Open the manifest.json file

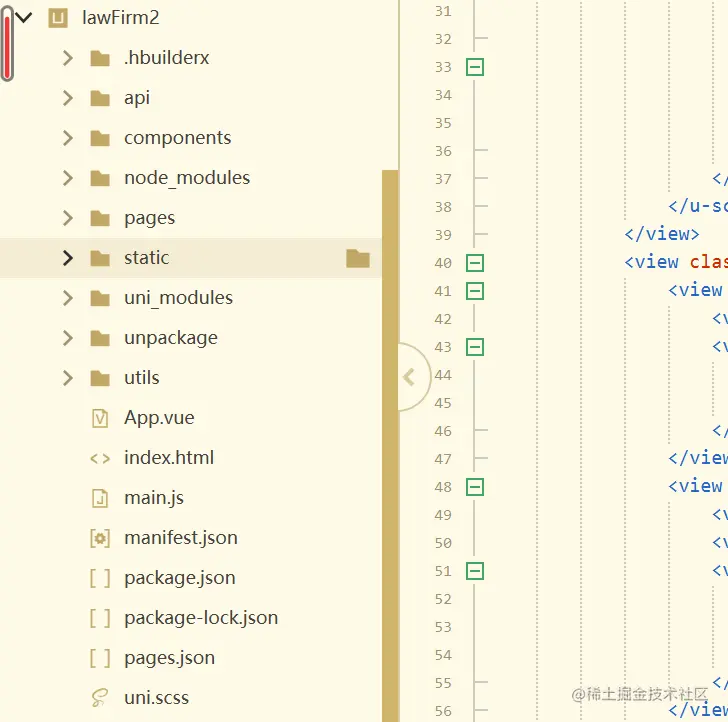click(181, 538)
